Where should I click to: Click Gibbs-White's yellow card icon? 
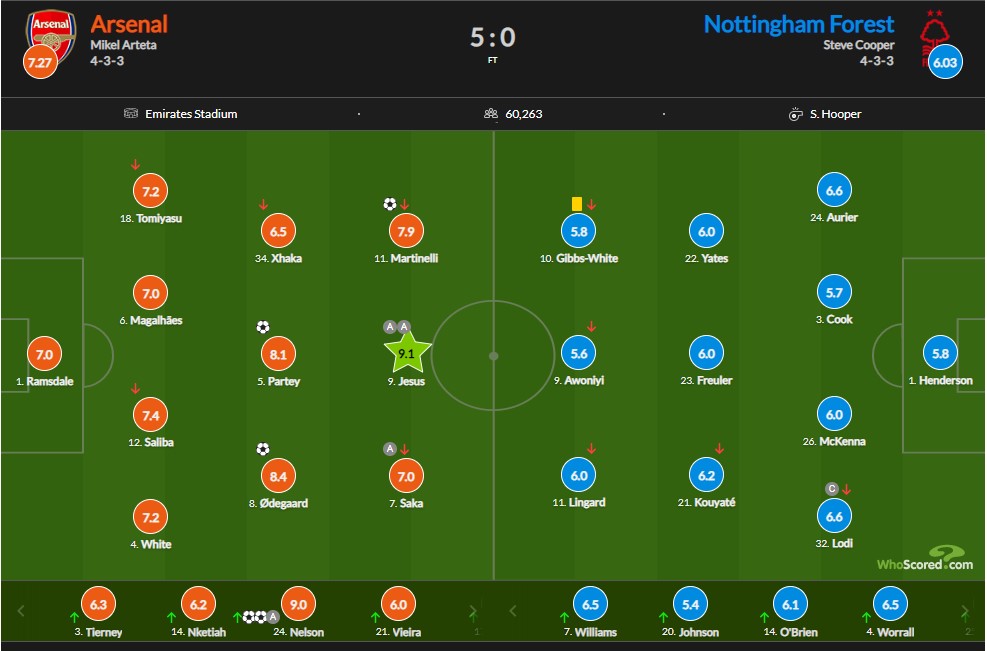tap(577, 204)
